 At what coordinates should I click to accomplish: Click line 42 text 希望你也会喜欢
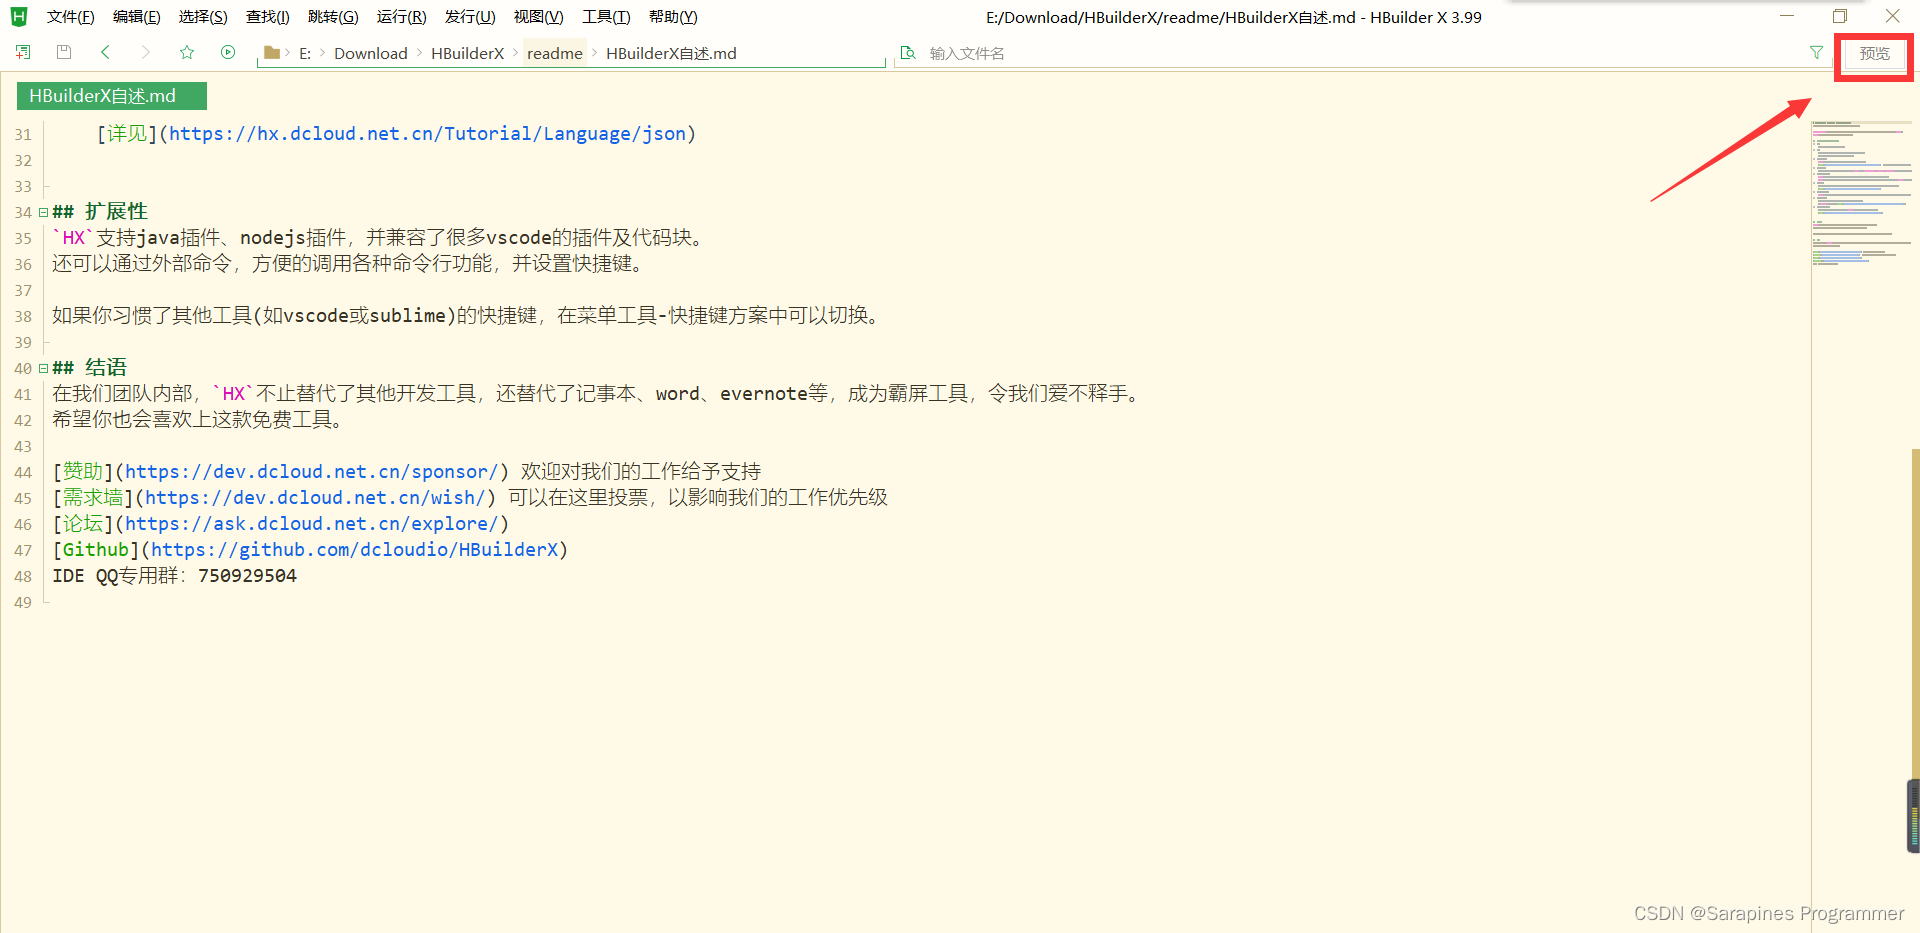tap(197, 420)
